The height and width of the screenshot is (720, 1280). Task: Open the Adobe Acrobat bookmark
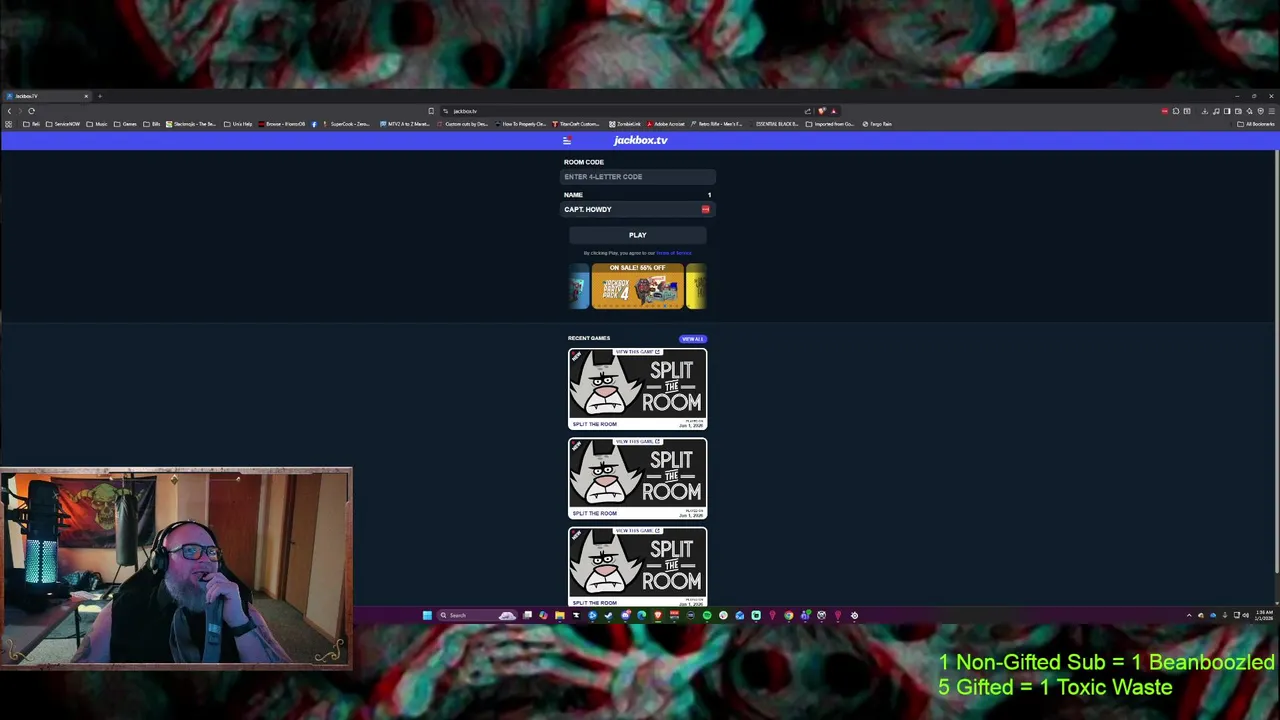[x=667, y=124]
